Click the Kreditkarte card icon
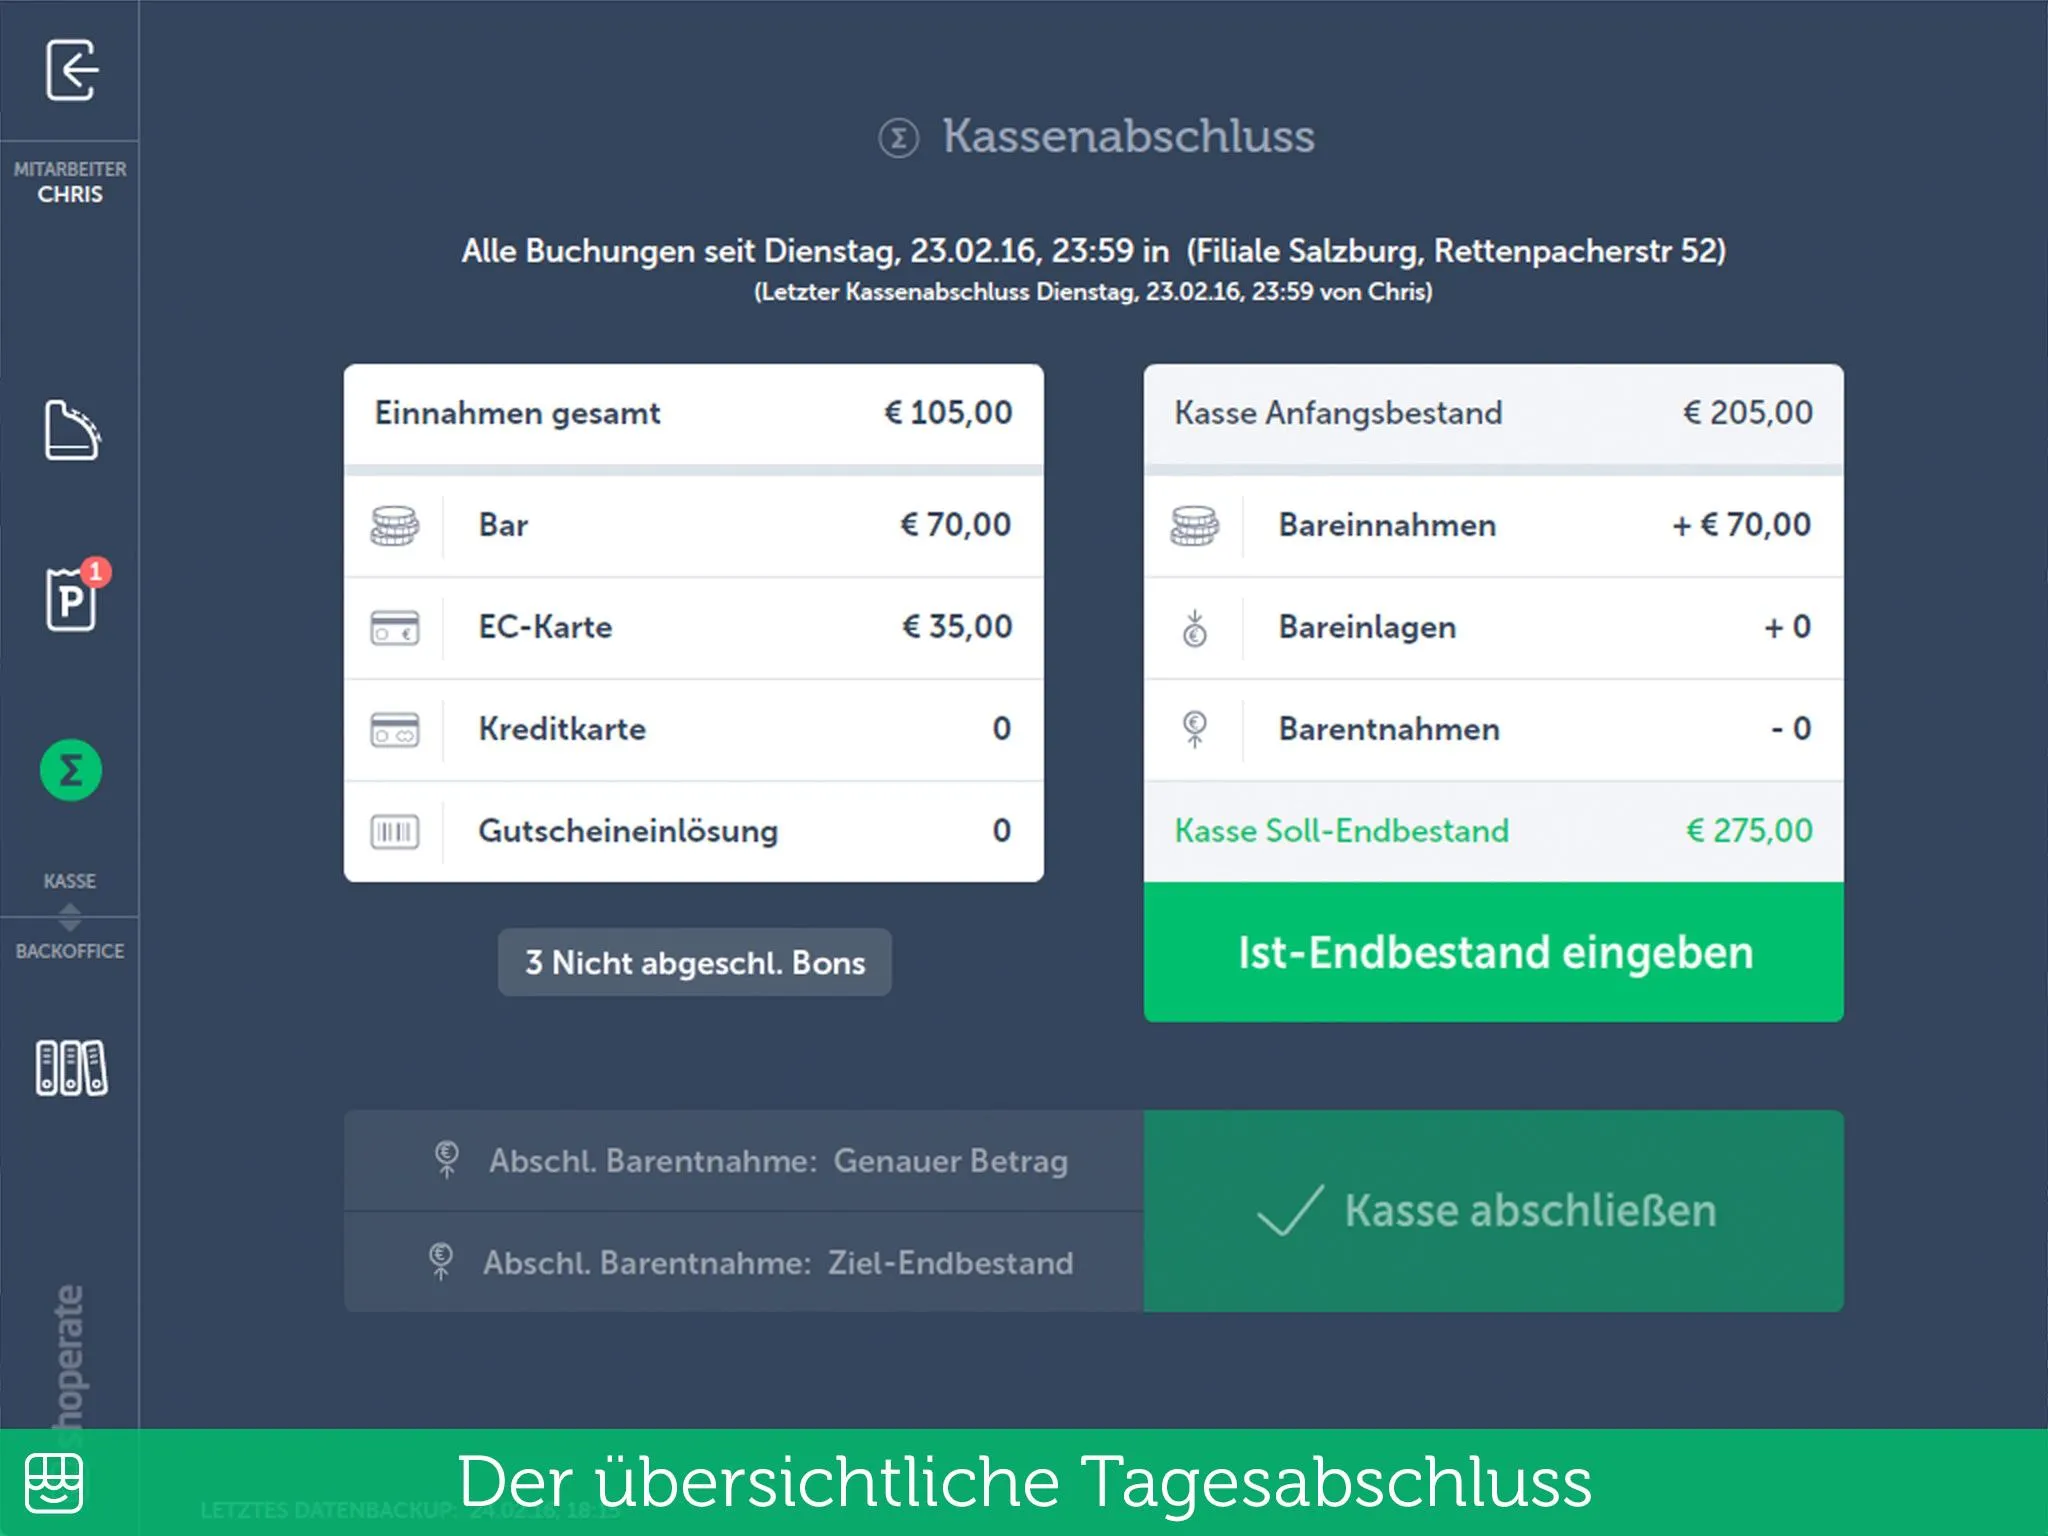Image resolution: width=2048 pixels, height=1536 pixels. coord(395,730)
